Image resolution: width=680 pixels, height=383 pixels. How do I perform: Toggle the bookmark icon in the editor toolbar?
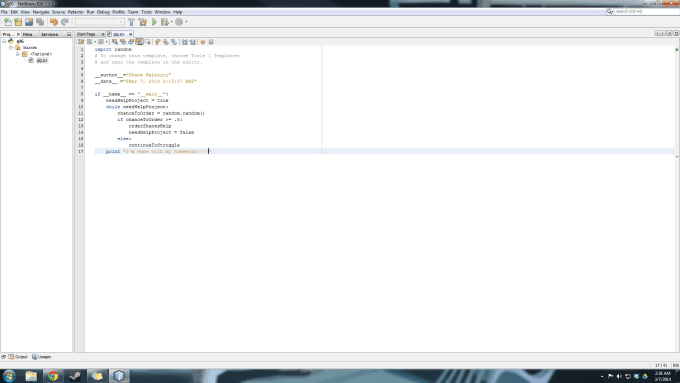pos(174,42)
